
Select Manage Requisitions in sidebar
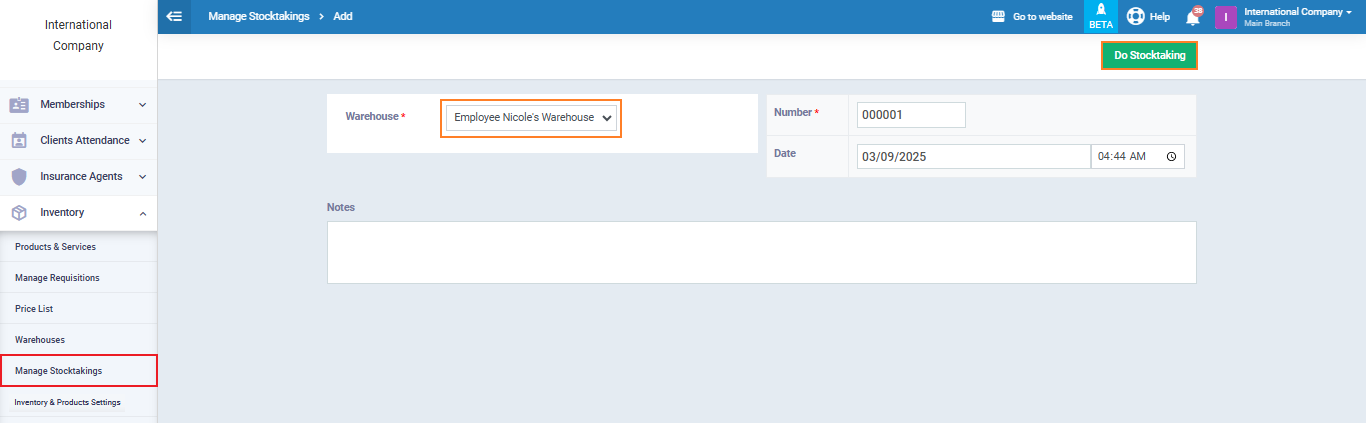coord(57,277)
